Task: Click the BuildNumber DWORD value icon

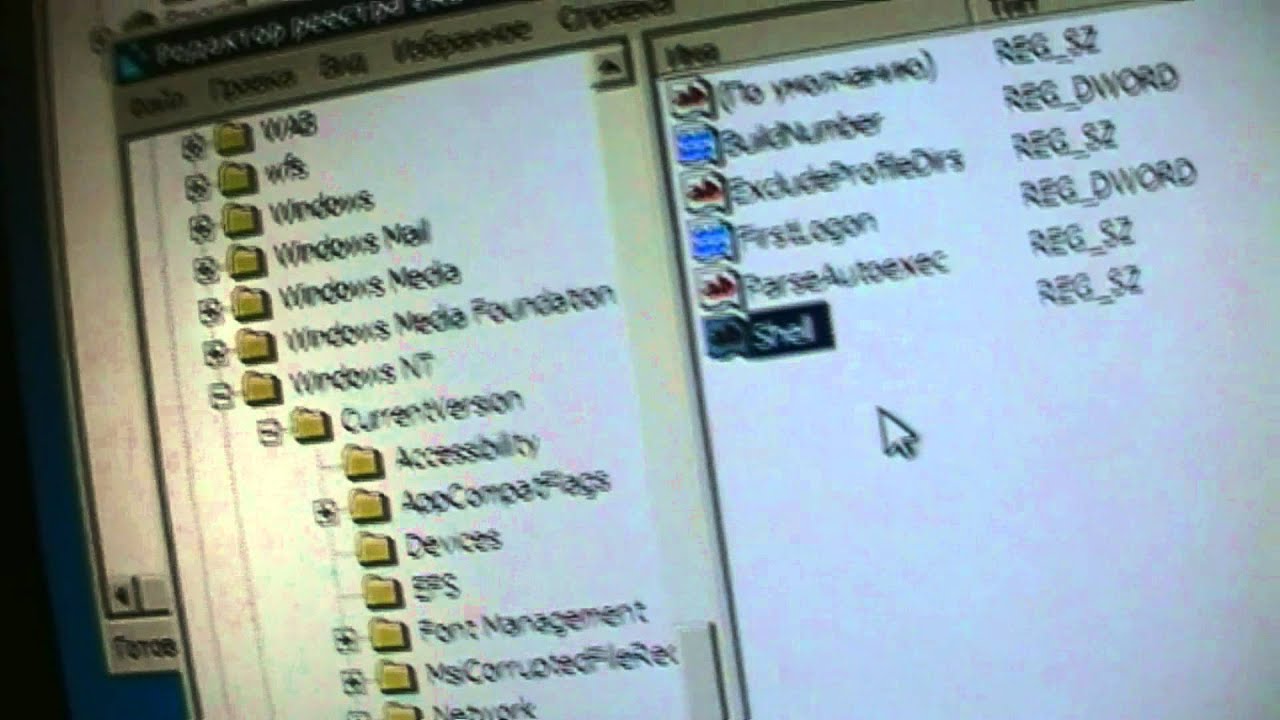Action: (x=697, y=145)
